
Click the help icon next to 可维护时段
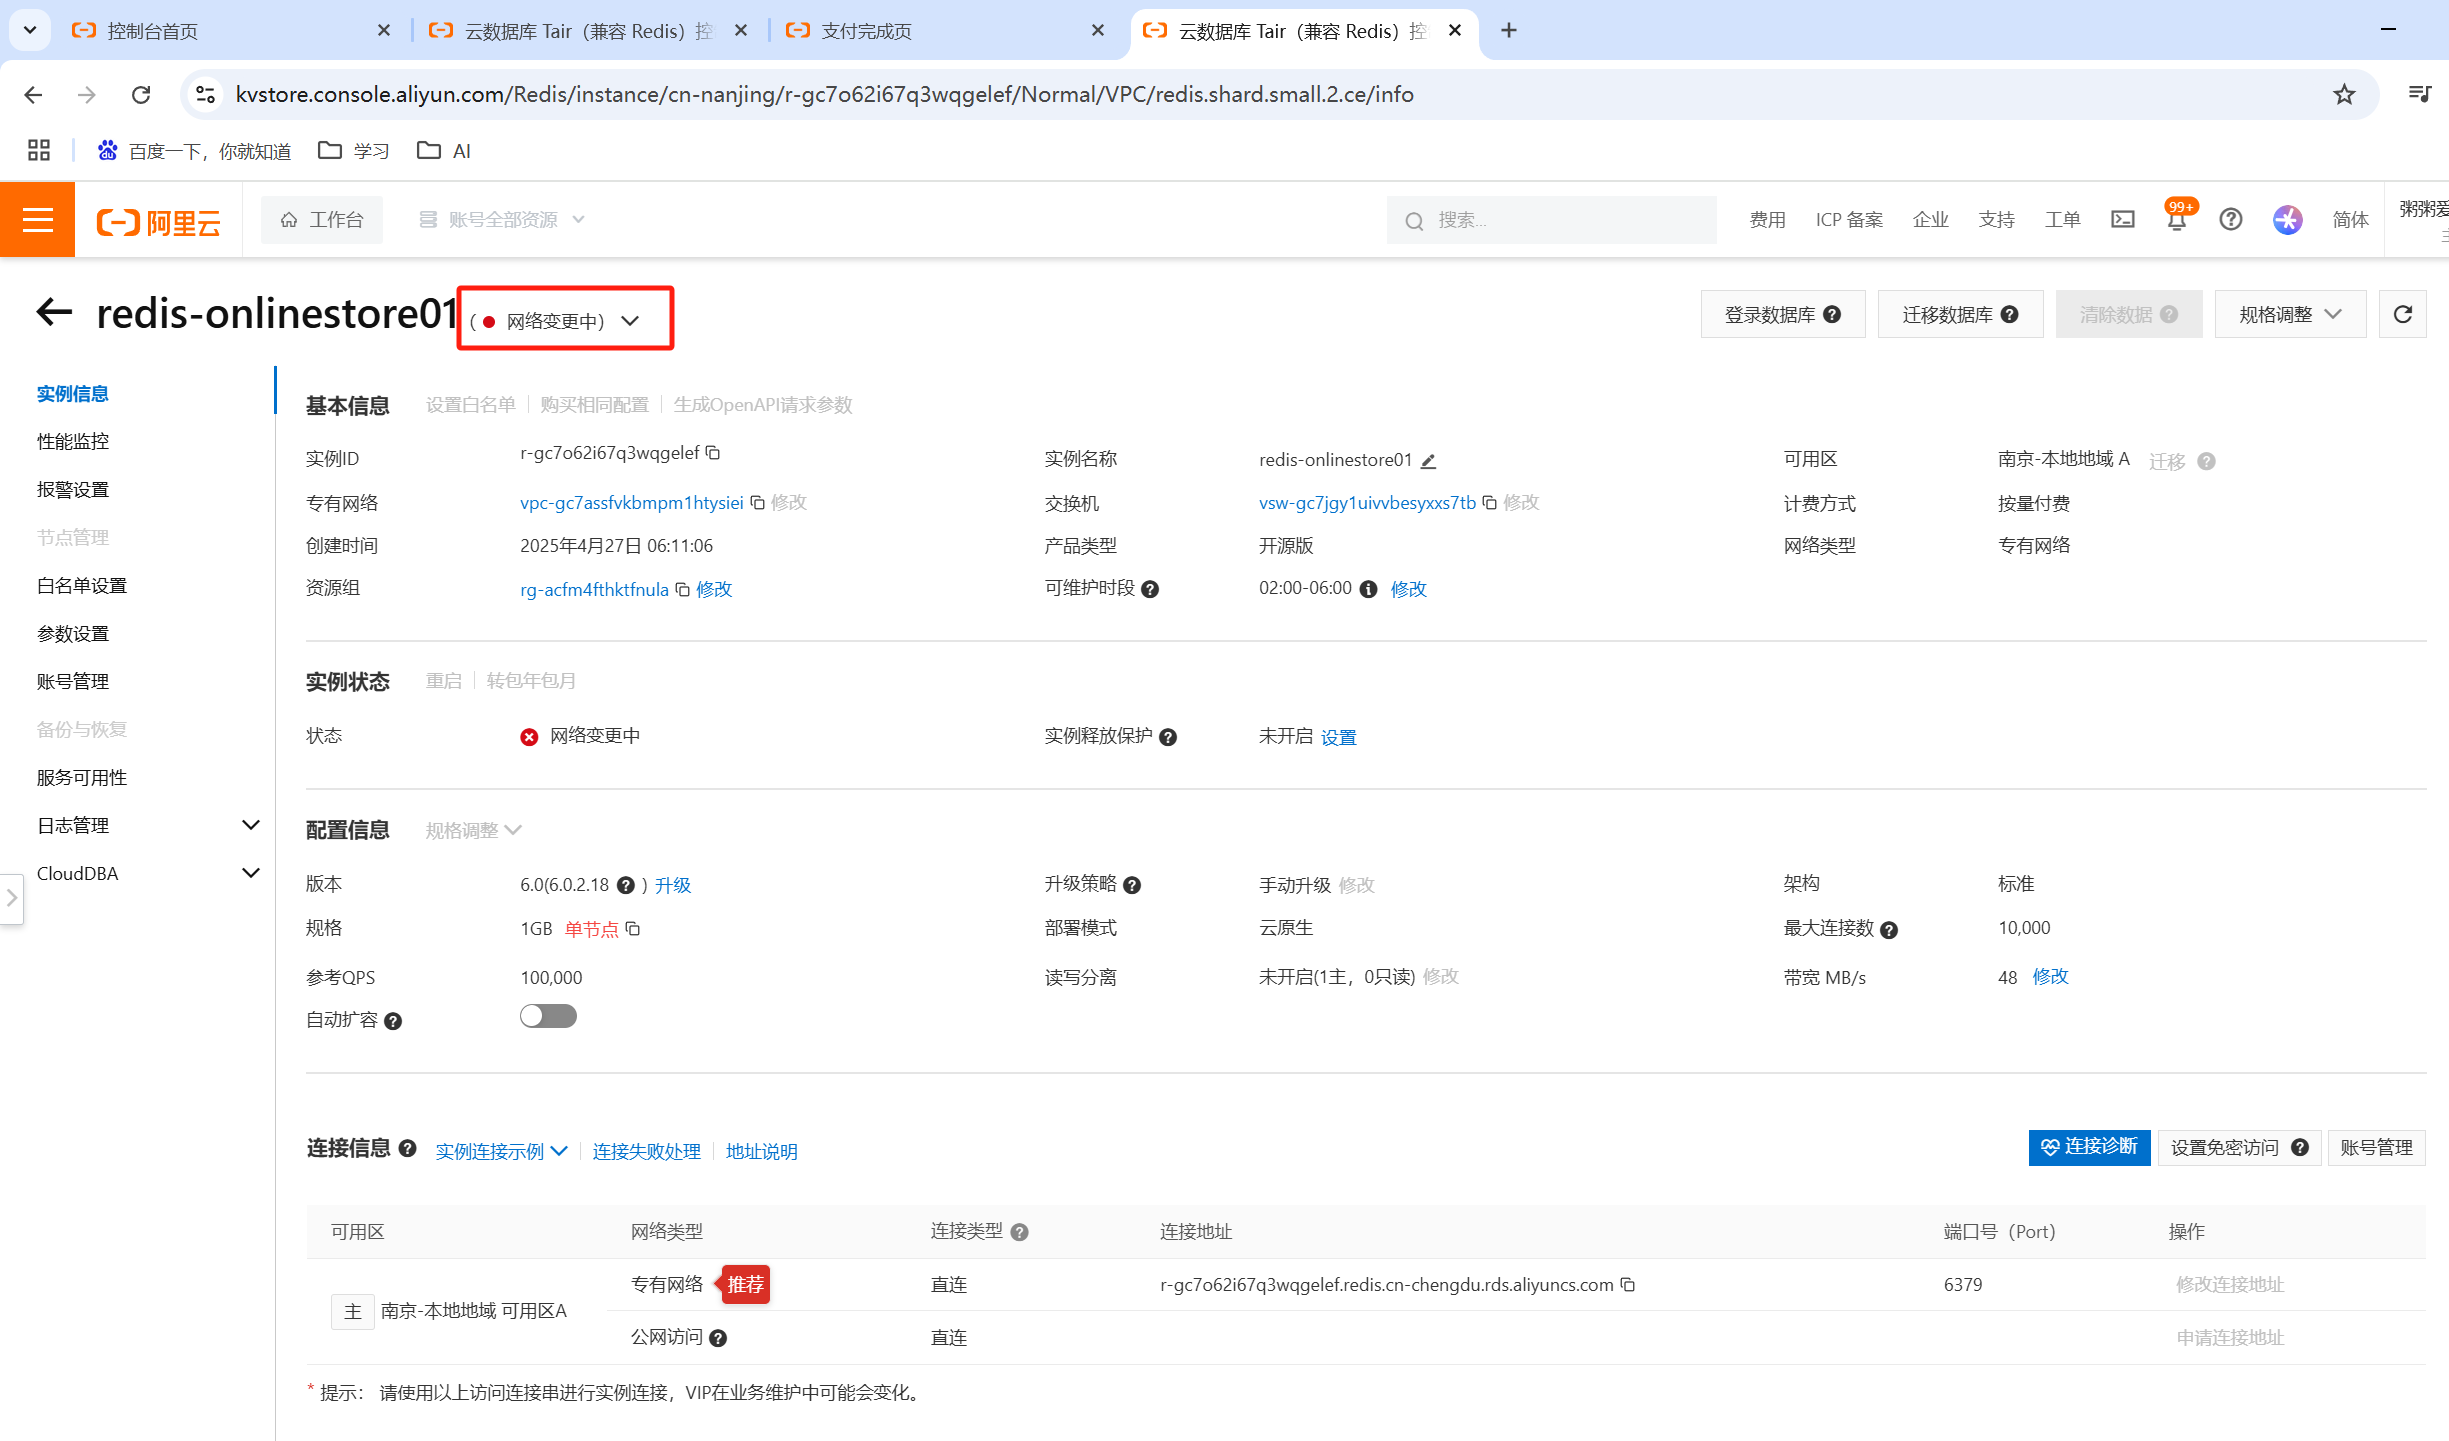[1150, 590]
